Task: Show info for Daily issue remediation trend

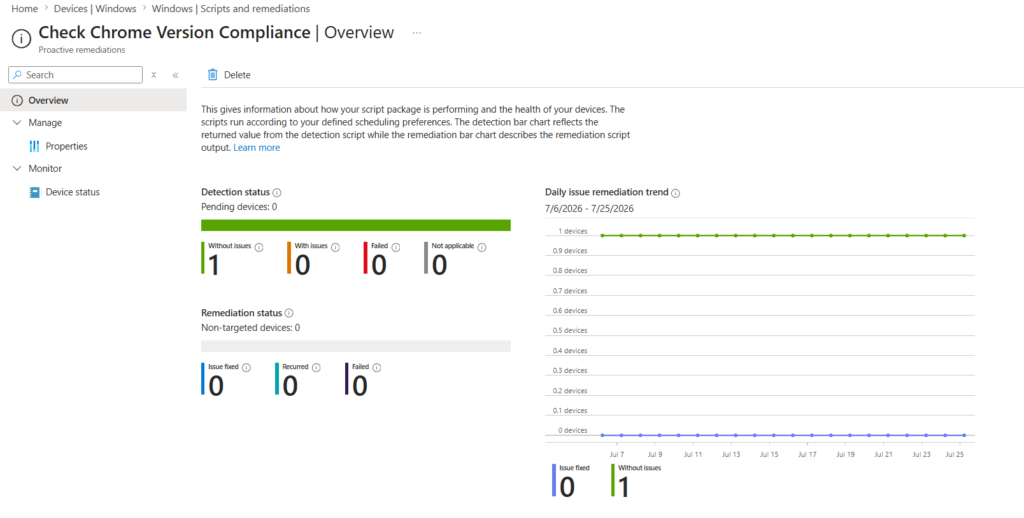Action: [676, 193]
